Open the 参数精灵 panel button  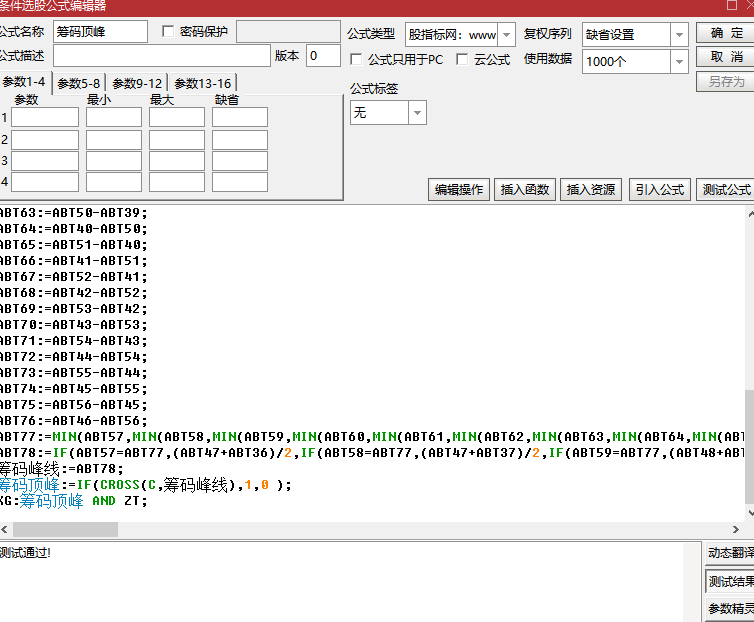[730, 609]
